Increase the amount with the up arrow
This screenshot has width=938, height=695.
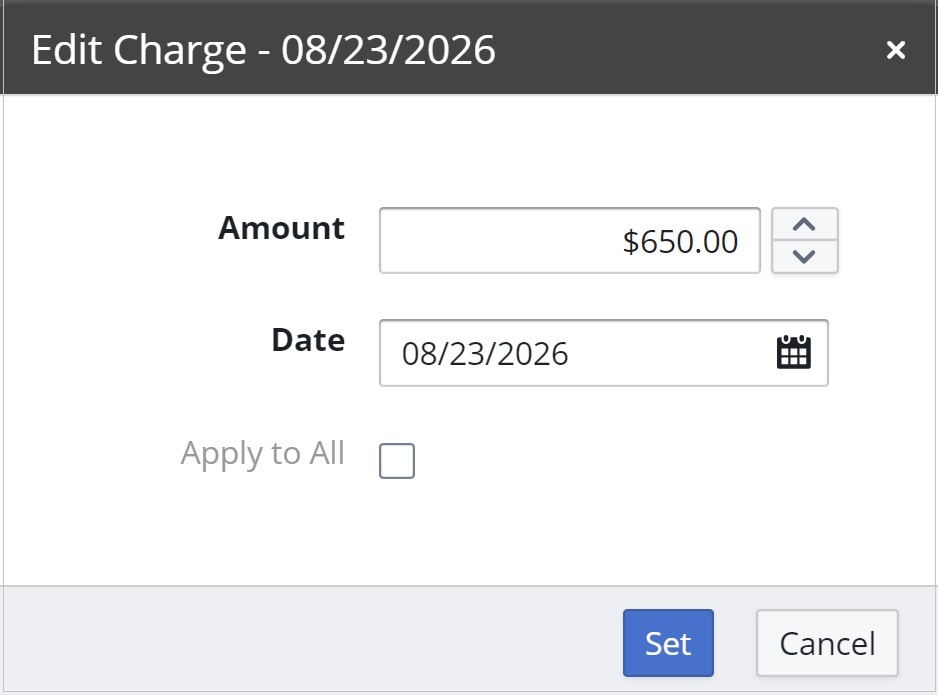[x=805, y=224]
